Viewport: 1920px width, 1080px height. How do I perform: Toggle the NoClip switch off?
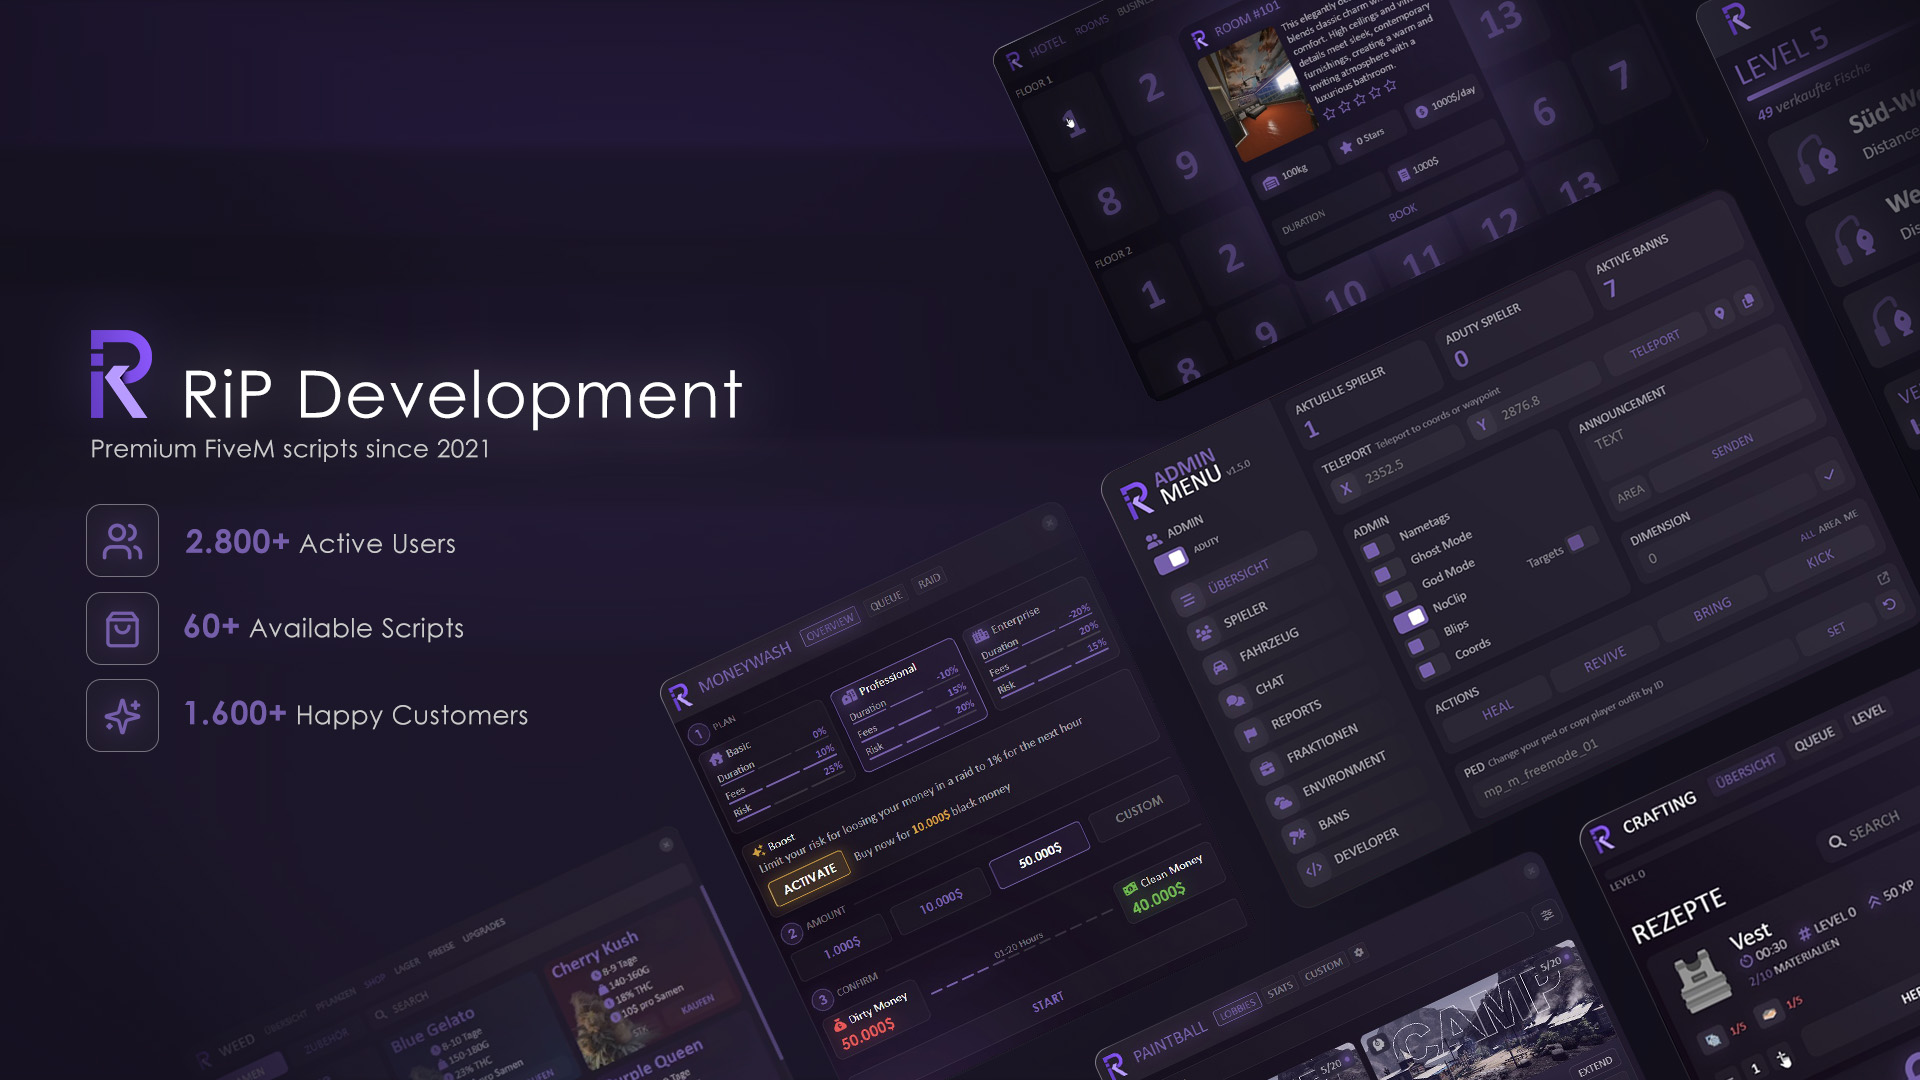(1410, 620)
